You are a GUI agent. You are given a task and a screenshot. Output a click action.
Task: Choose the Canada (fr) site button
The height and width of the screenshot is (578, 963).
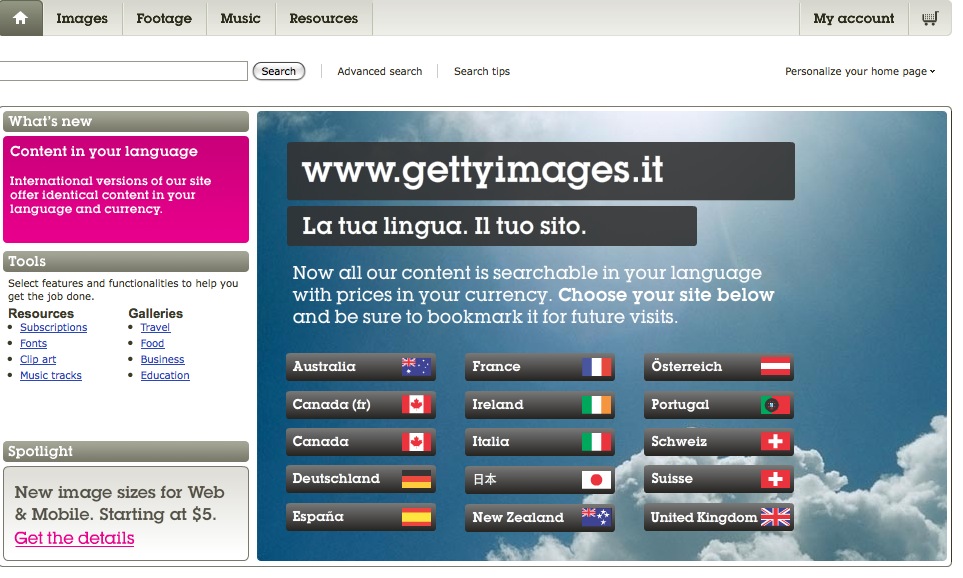(x=361, y=405)
